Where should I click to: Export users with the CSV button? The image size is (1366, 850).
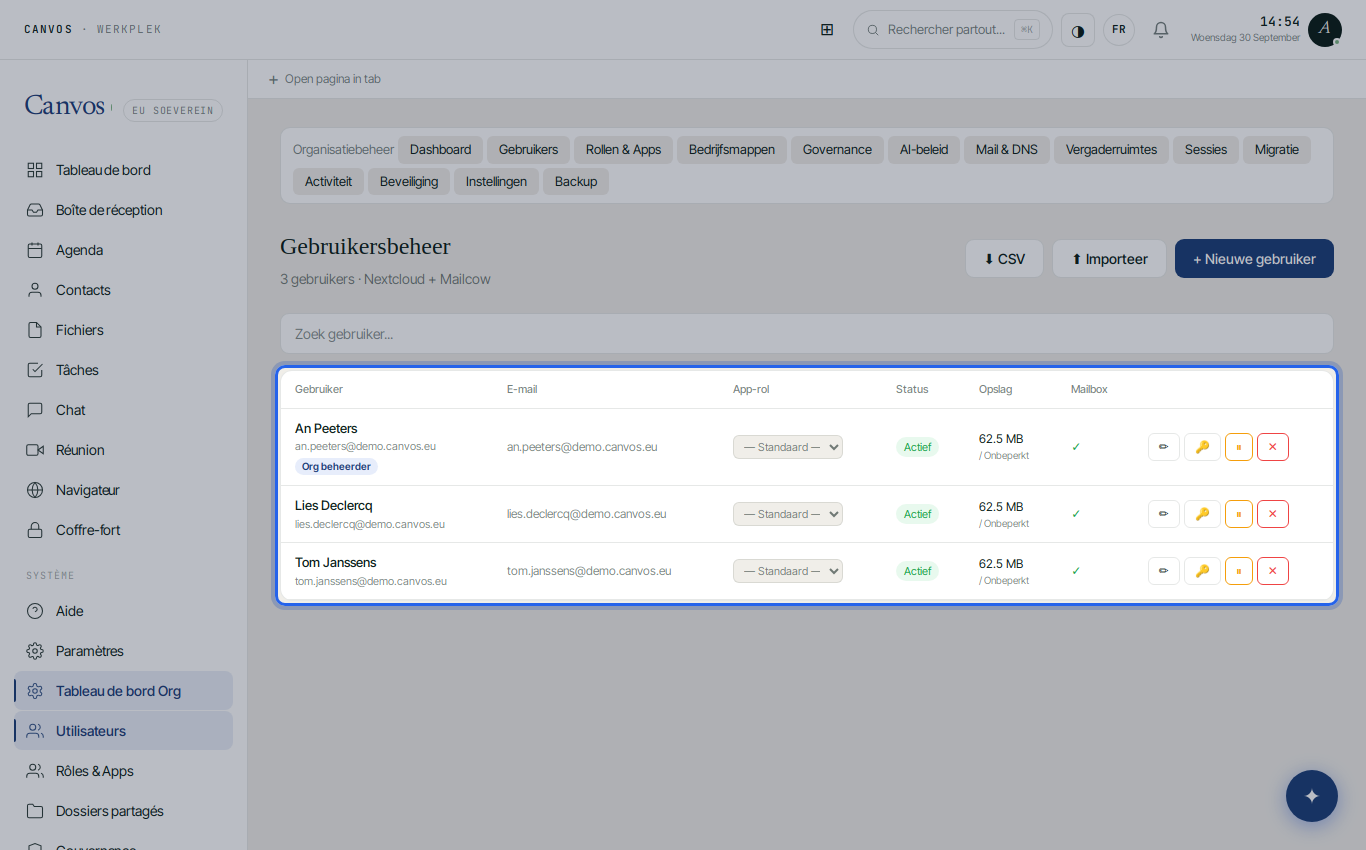pyautogui.click(x=1004, y=259)
